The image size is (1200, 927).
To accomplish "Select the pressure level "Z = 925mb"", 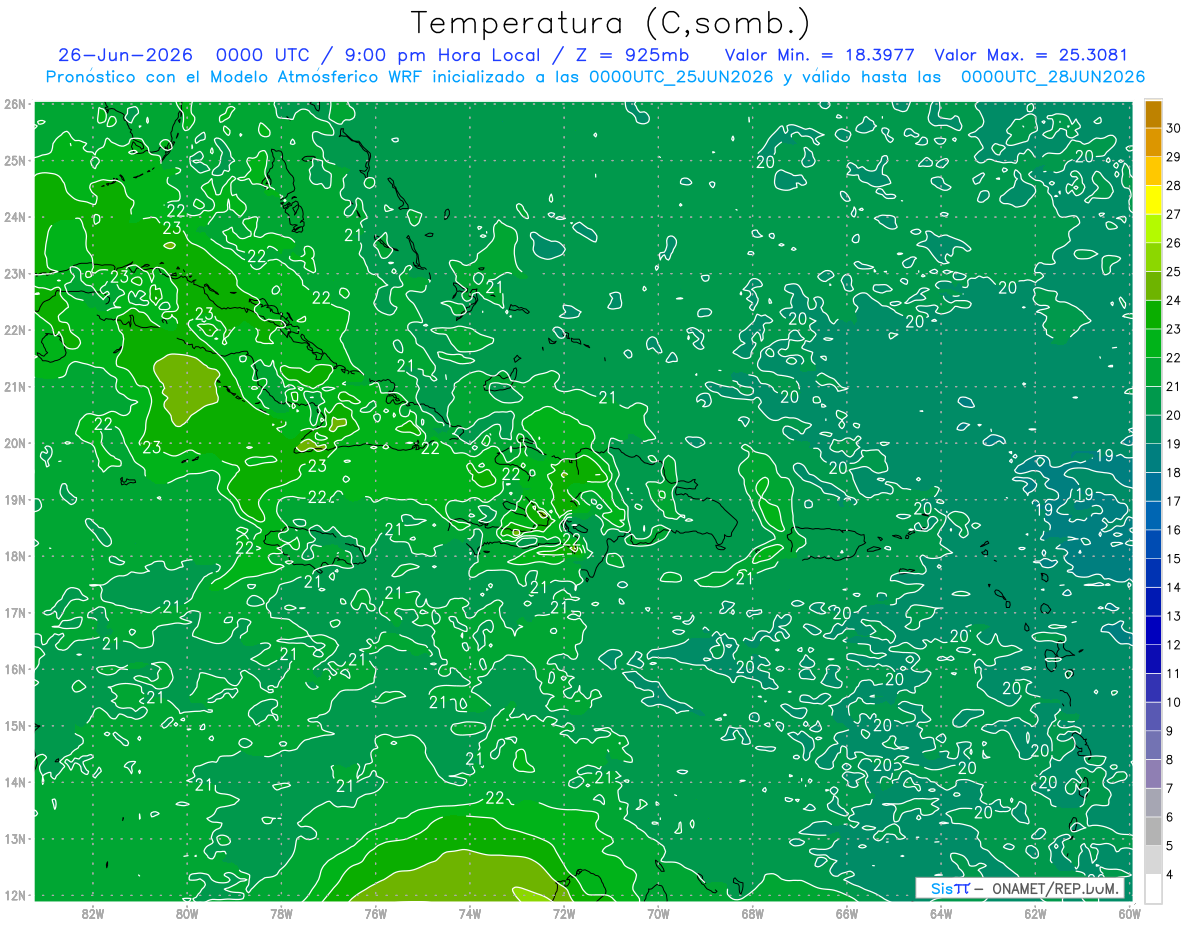I will pyautogui.click(x=630, y=55).
